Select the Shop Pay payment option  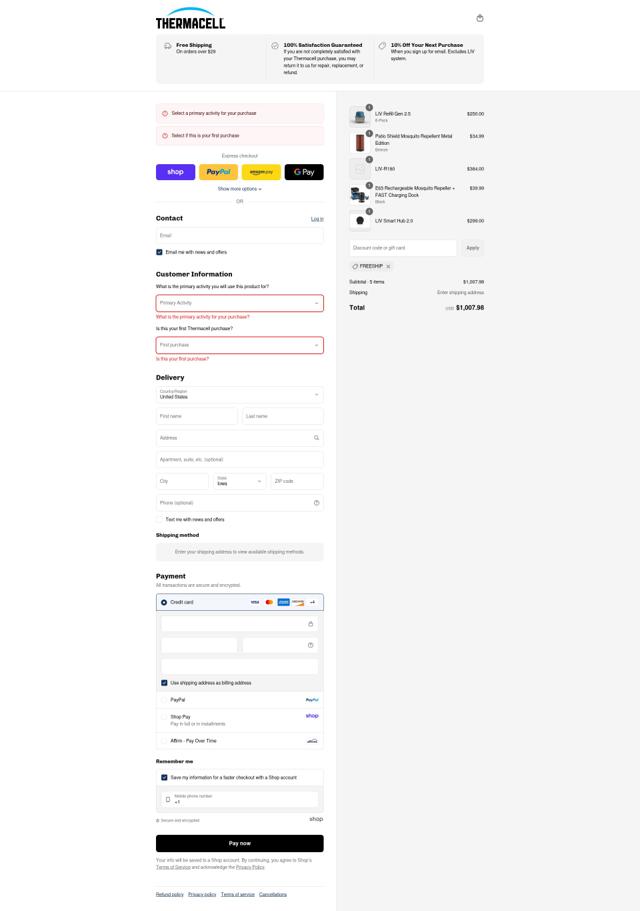tap(164, 717)
